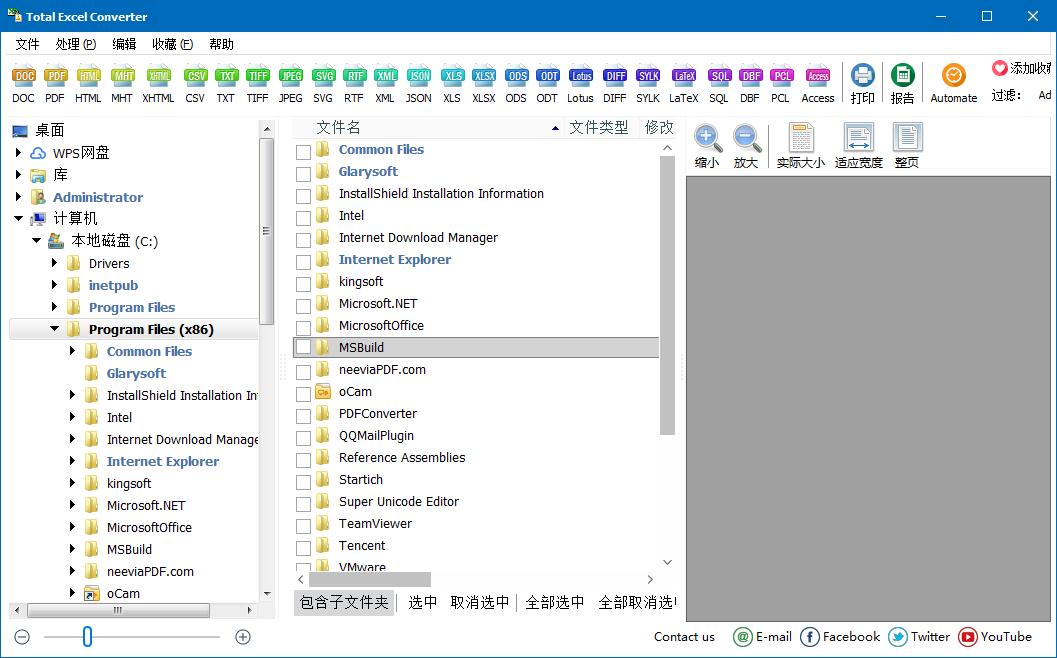Screen dimensions: 1057x658
Task: Open the 报告 report icon
Action: pyautogui.click(x=902, y=76)
